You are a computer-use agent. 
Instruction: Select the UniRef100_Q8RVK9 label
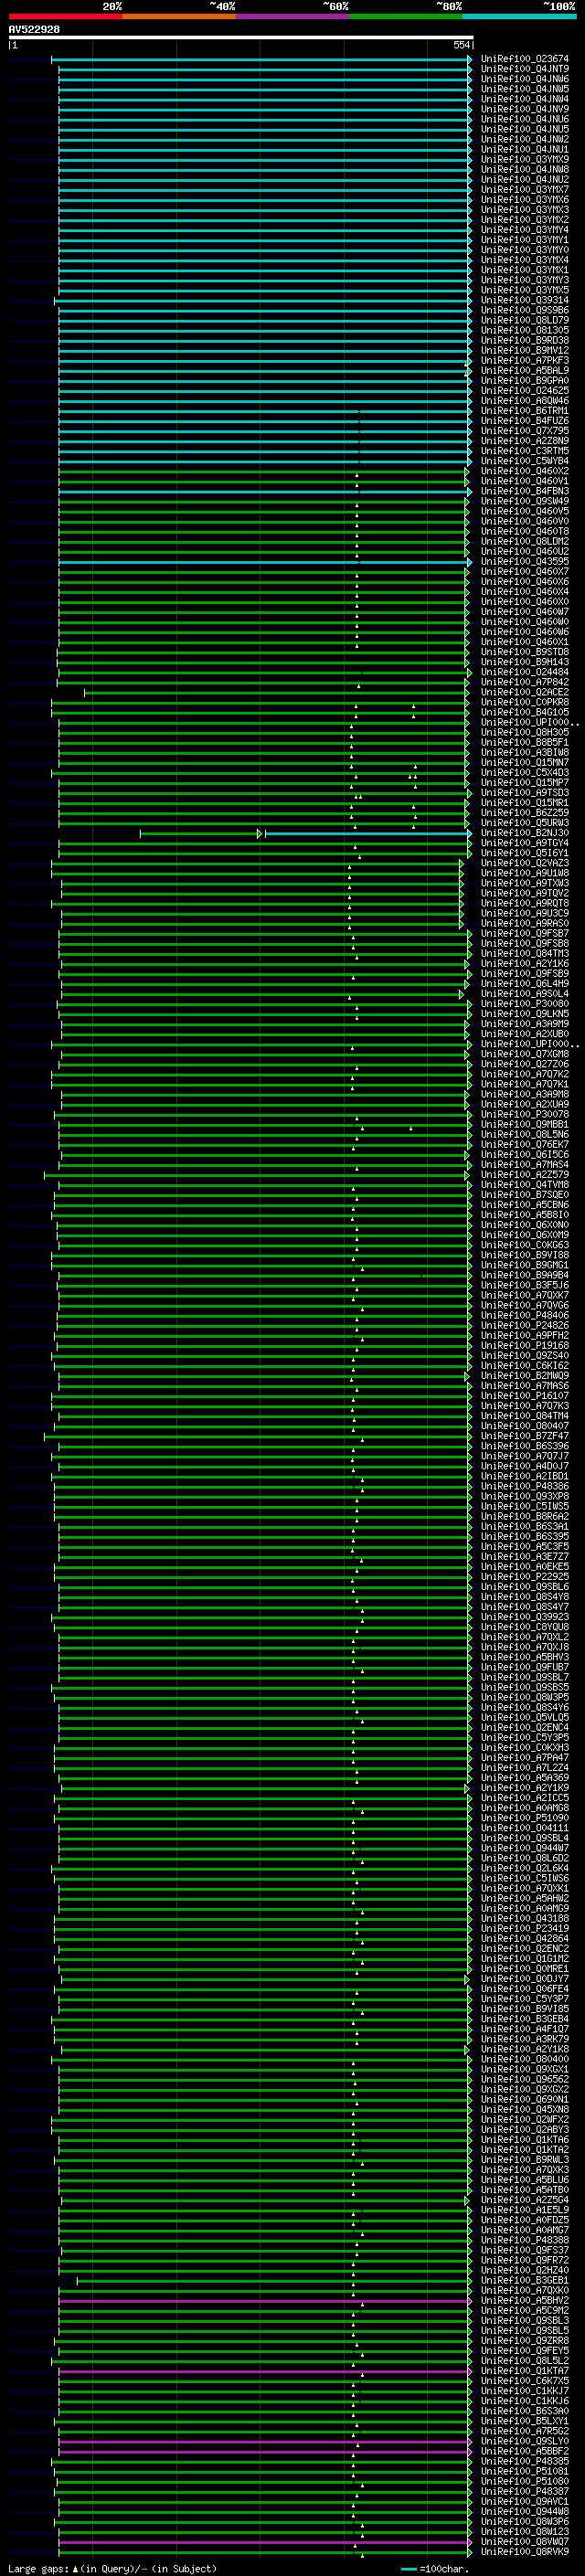524,2552
